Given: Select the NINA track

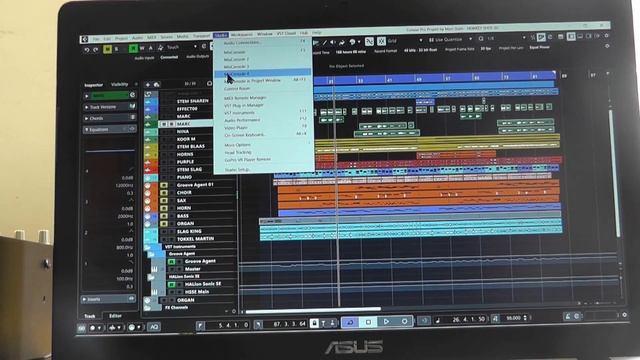Looking at the screenshot, I should coord(183,131).
